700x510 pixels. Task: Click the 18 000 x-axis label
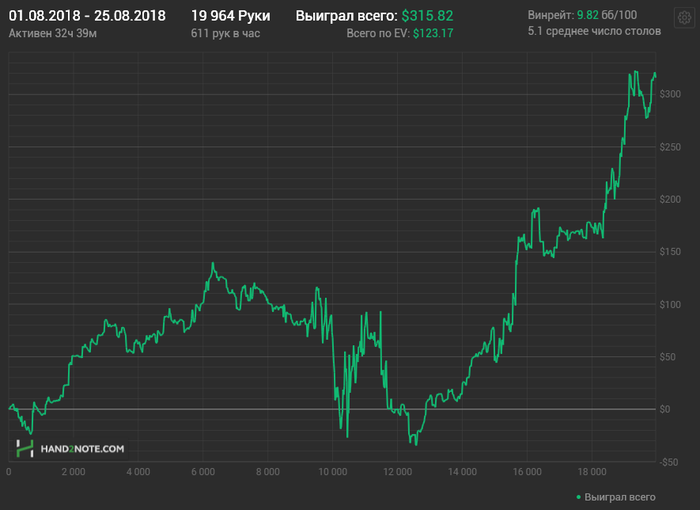[592, 472]
